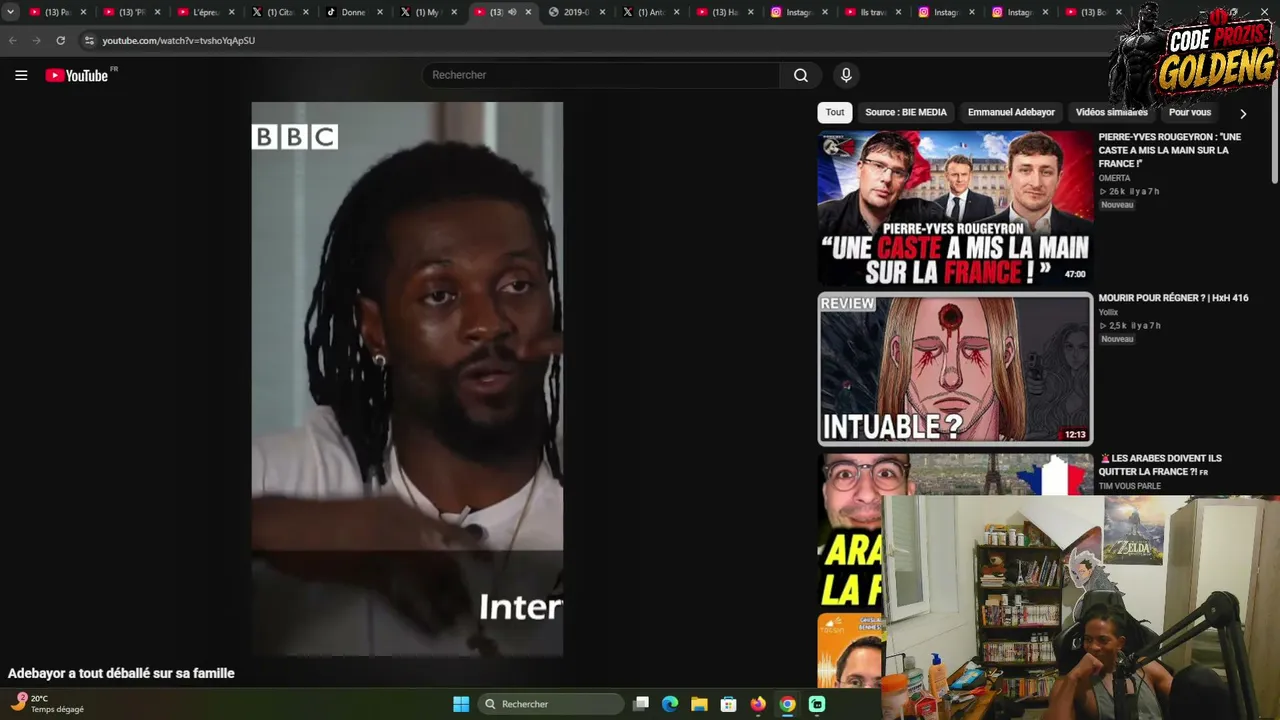1280x720 pixels.
Task: Close the TikTok 'Donne' tab
Action: coord(380,12)
